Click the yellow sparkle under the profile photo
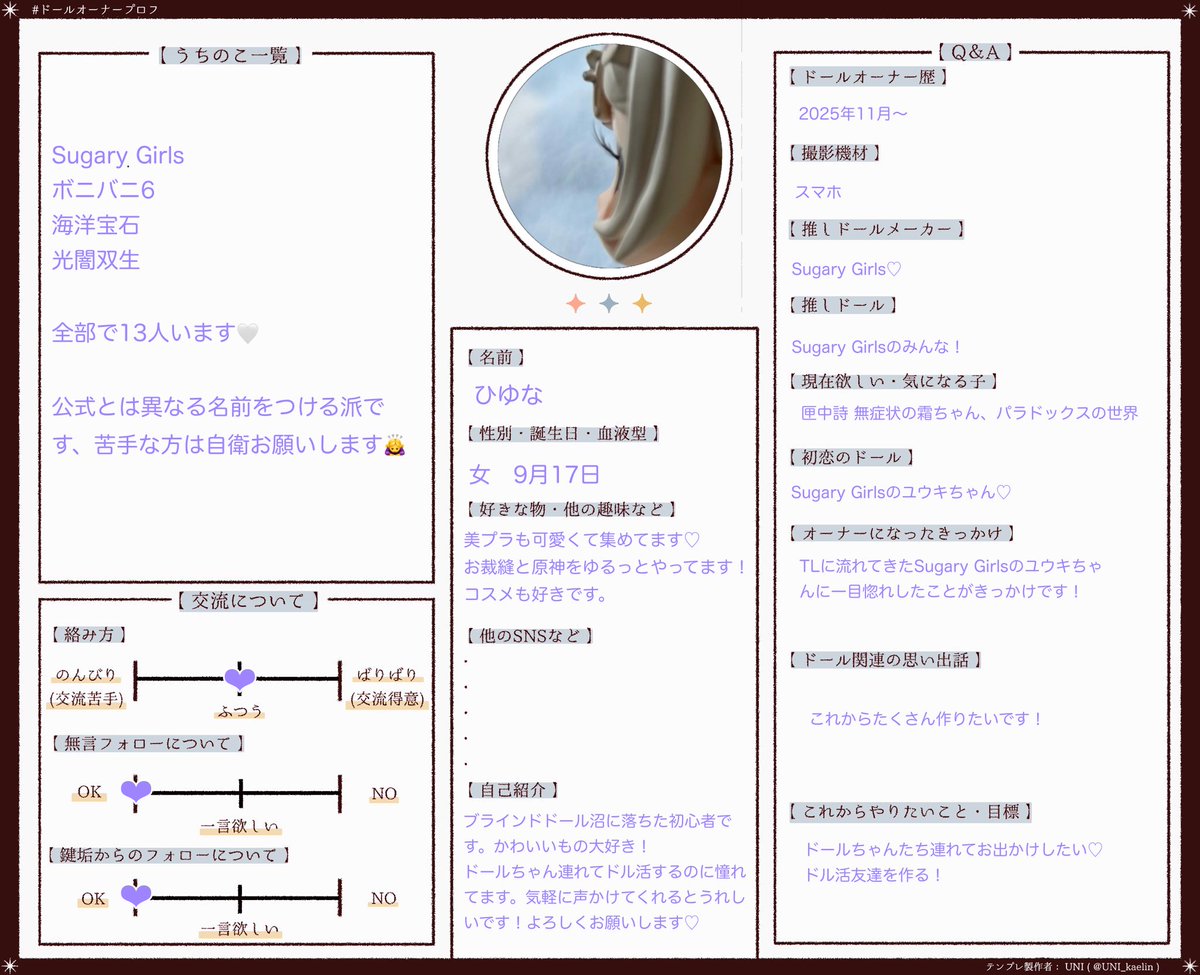This screenshot has height=975, width=1200. coord(642,303)
